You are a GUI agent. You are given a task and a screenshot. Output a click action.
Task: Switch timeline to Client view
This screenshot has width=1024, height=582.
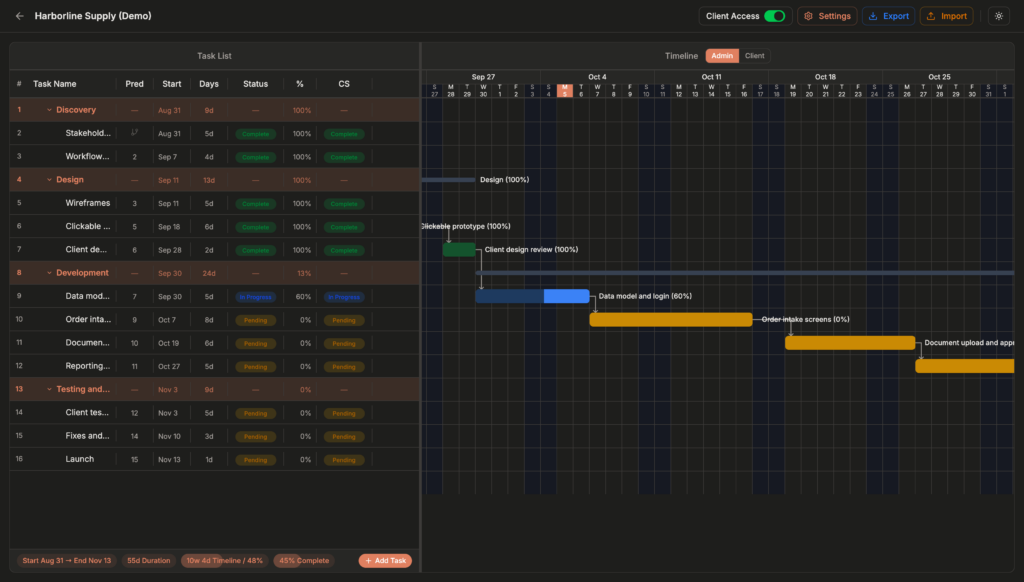point(754,56)
